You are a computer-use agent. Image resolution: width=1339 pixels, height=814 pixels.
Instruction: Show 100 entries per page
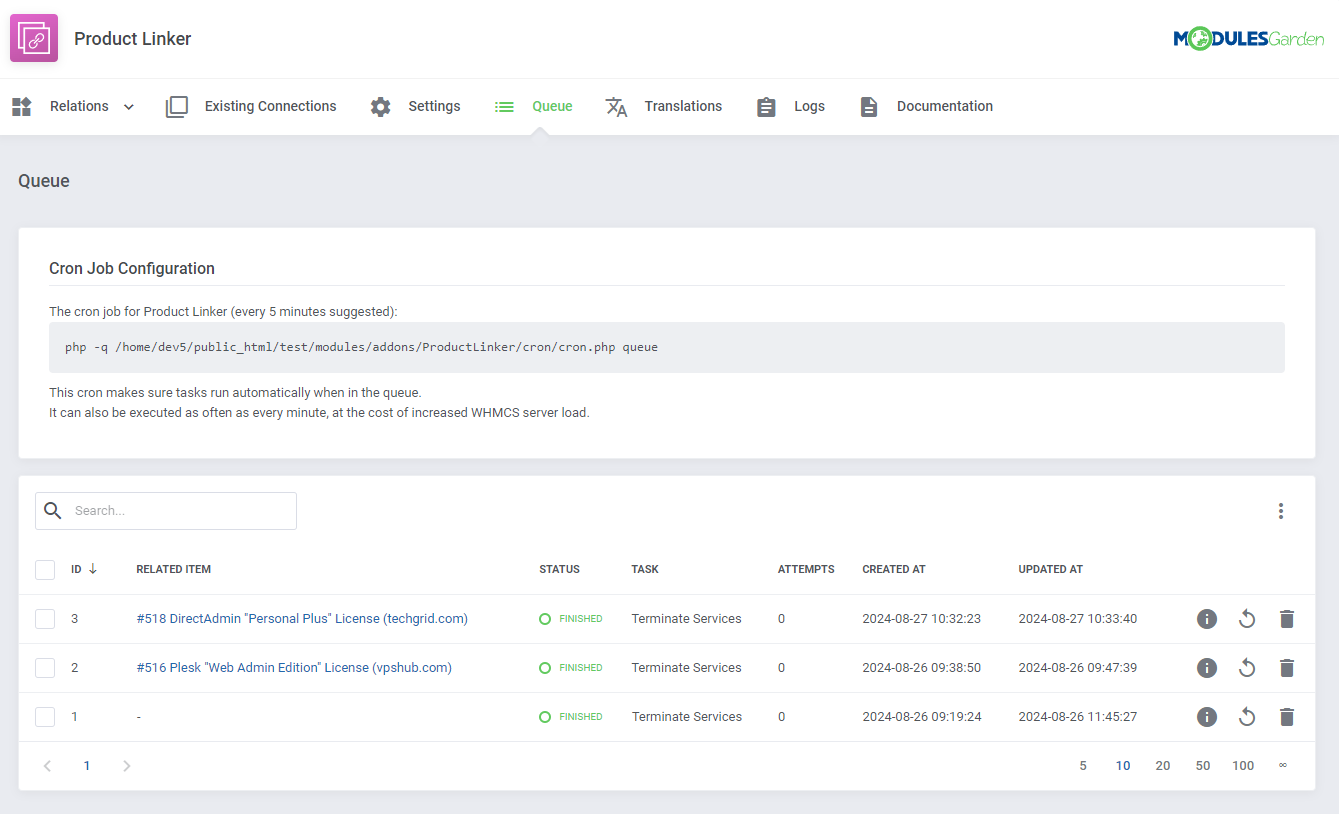point(1243,766)
